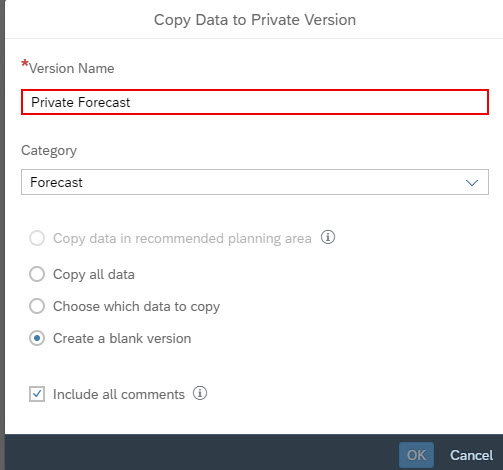503x470 pixels.
Task: Confirm the dialog with OK button
Action: 416,455
